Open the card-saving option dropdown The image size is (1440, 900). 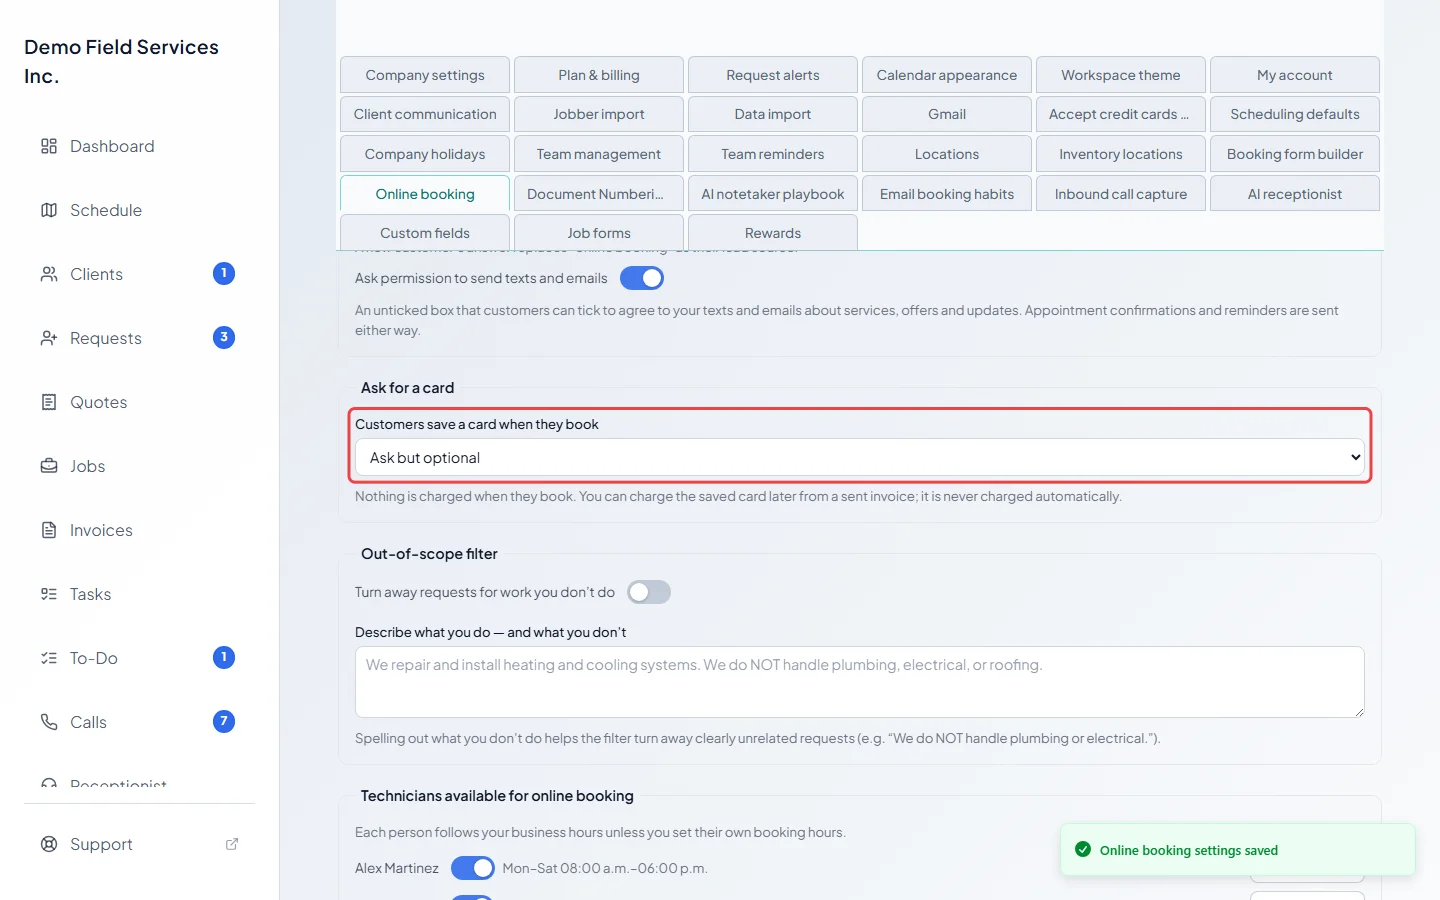860,458
